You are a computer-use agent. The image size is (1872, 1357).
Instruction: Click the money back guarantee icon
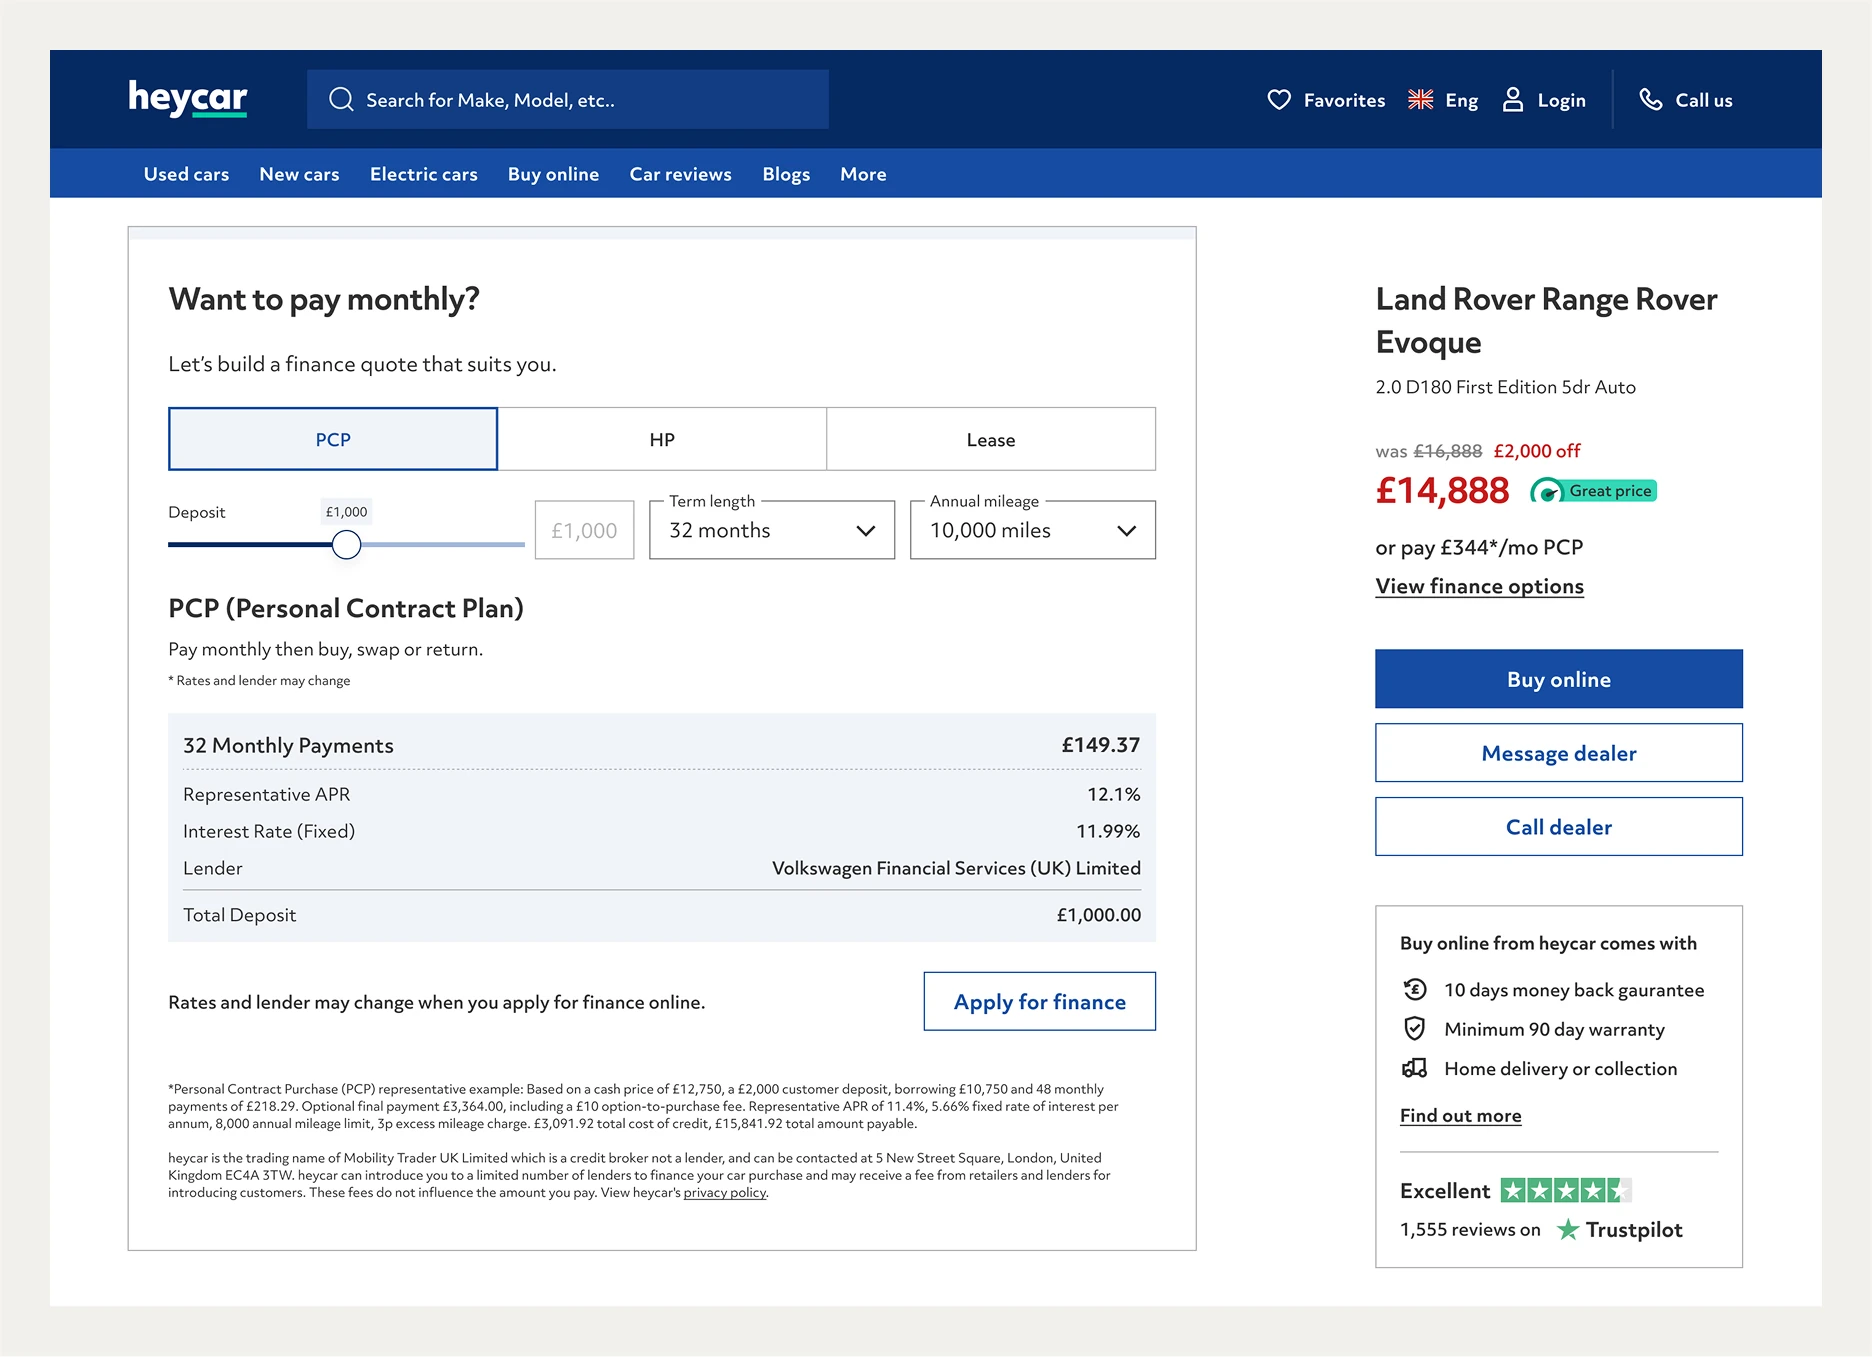(1415, 990)
